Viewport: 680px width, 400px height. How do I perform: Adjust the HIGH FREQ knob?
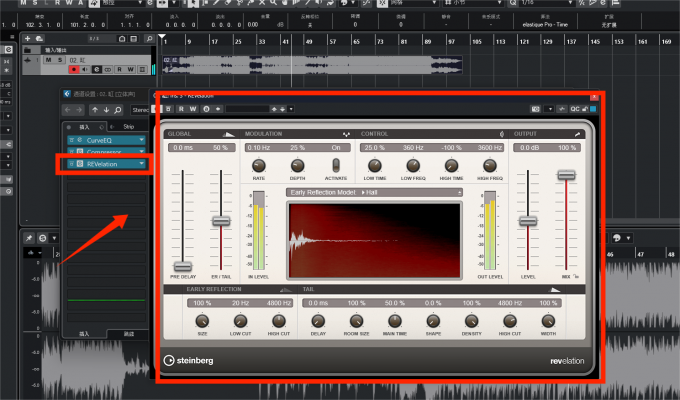(490, 166)
